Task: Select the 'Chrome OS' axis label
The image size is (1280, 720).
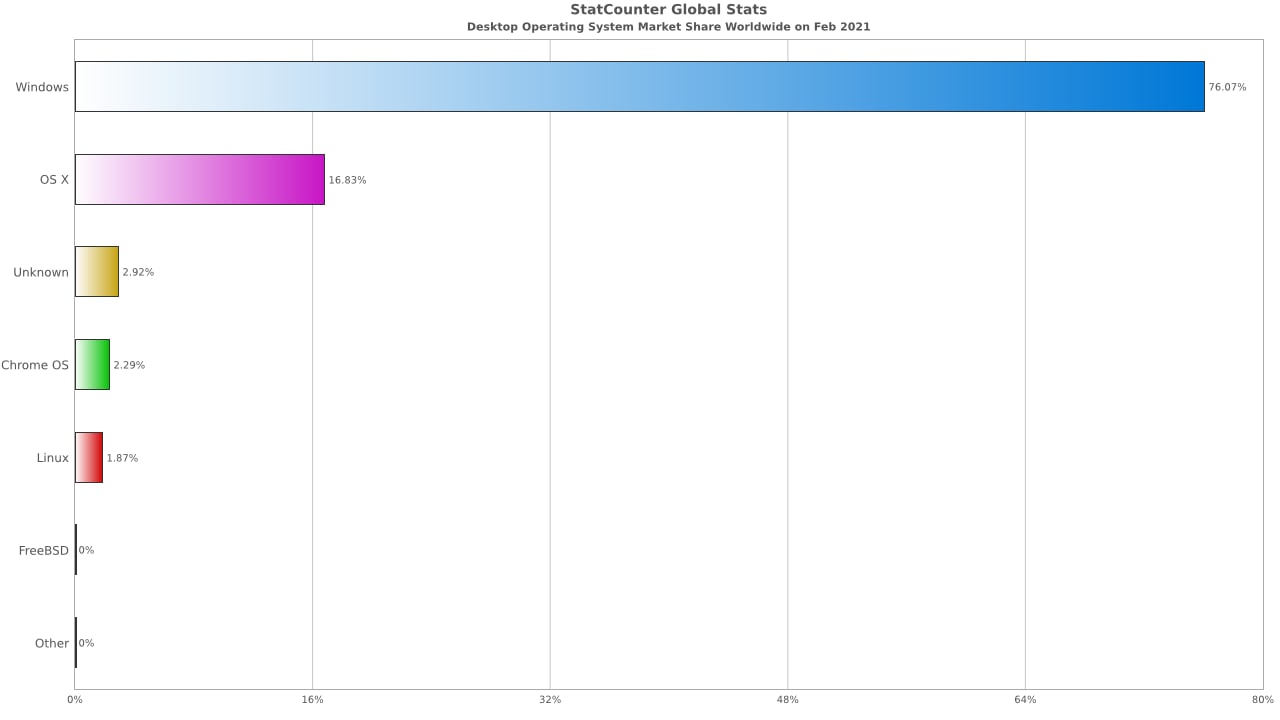Action: (35, 365)
